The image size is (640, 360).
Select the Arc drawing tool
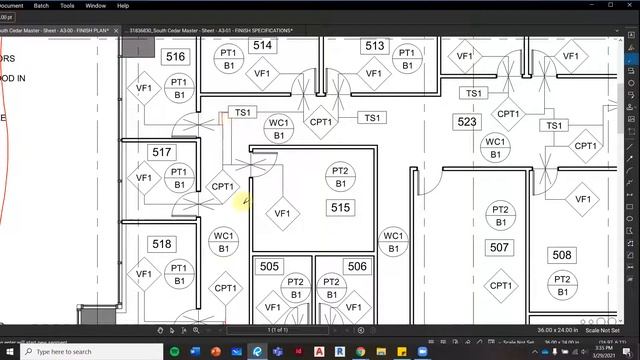[x=630, y=171]
